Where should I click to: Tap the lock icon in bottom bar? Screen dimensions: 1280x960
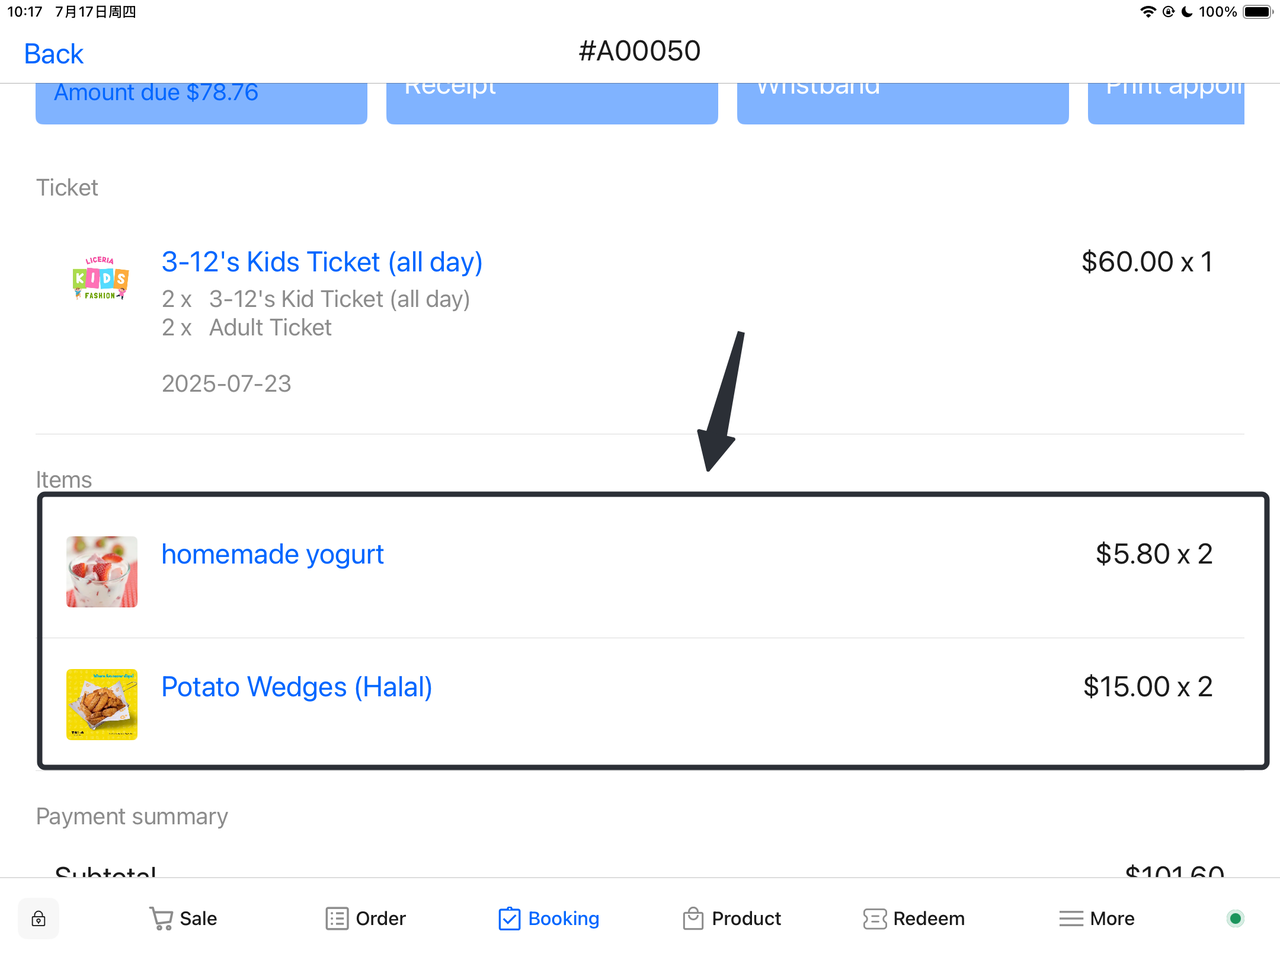pyautogui.click(x=38, y=919)
